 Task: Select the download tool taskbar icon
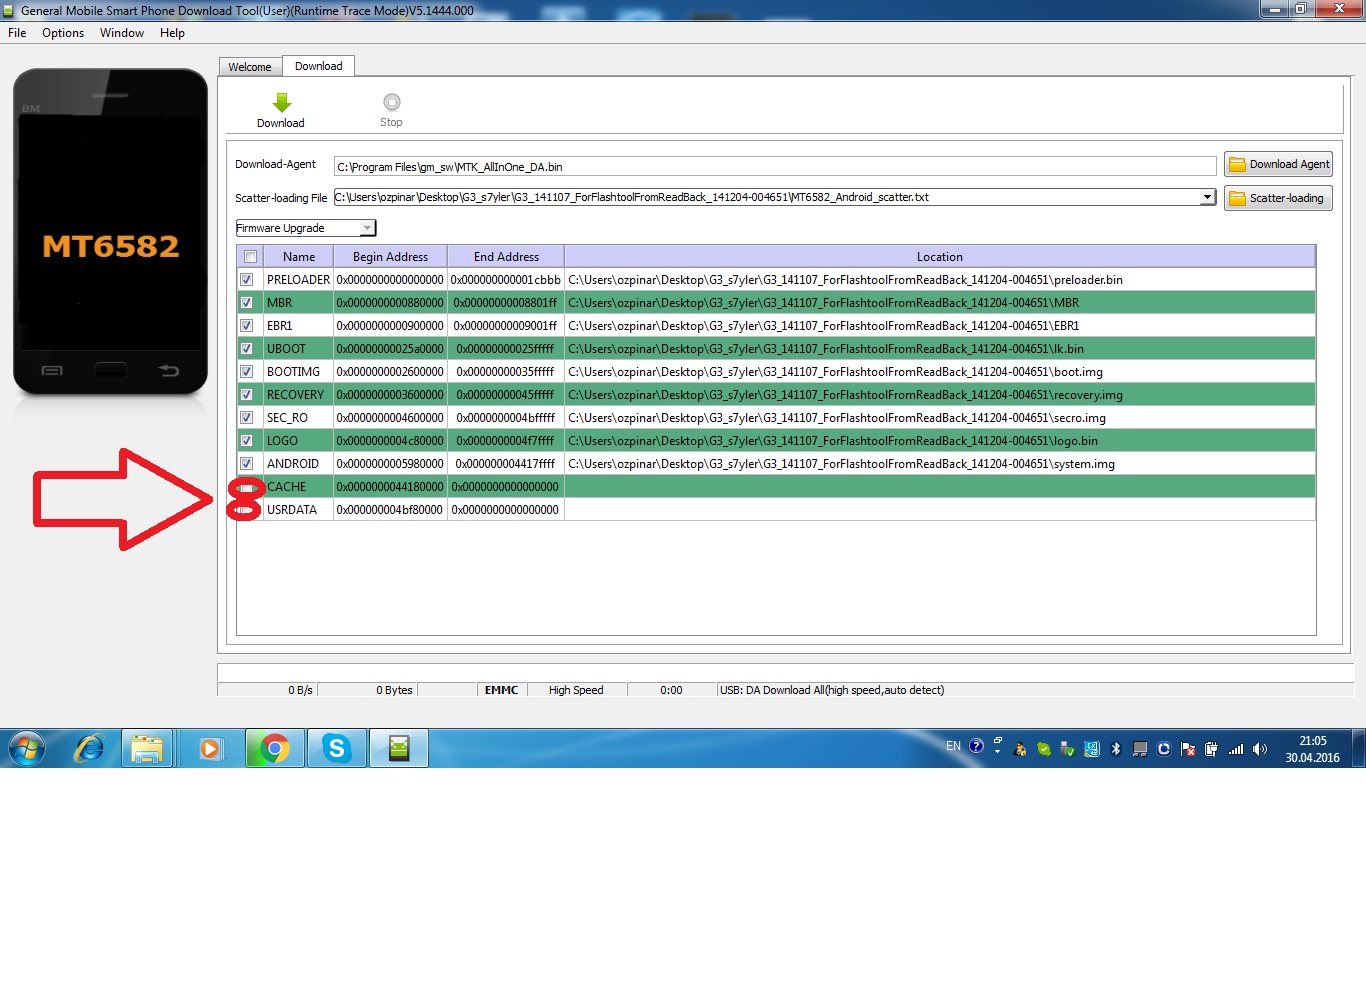click(x=399, y=748)
